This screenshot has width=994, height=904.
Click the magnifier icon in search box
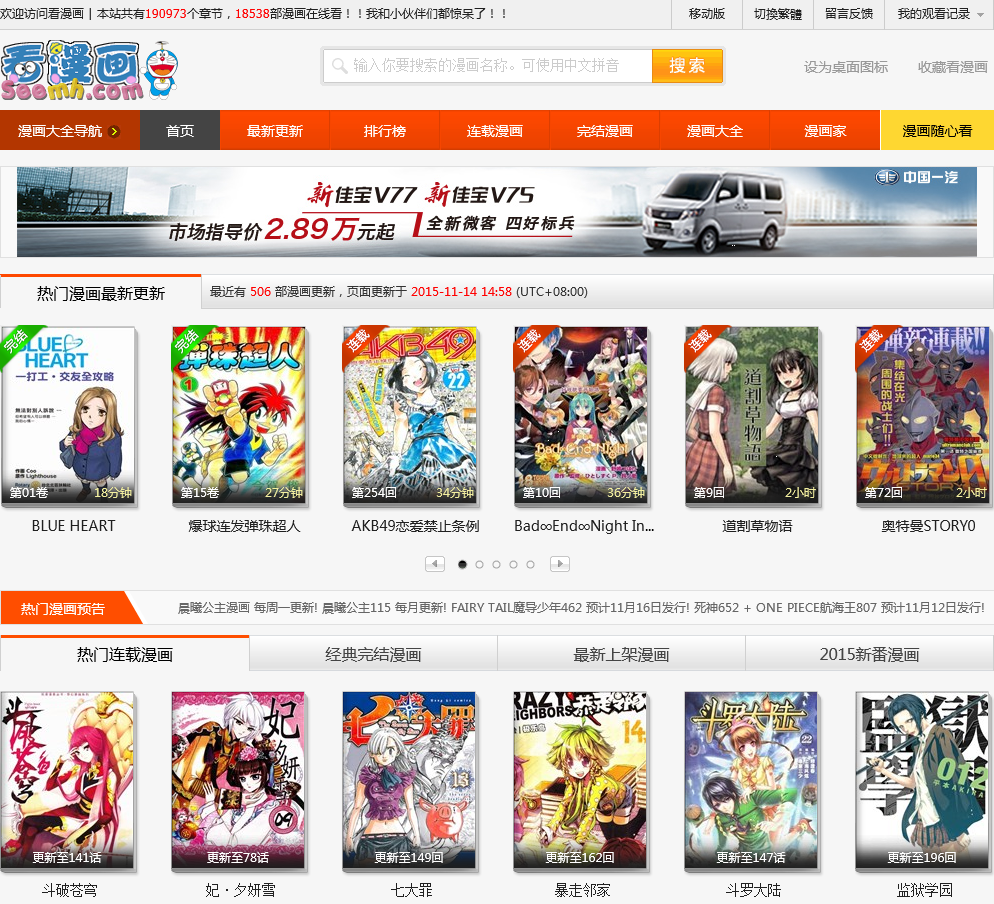[x=339, y=65]
